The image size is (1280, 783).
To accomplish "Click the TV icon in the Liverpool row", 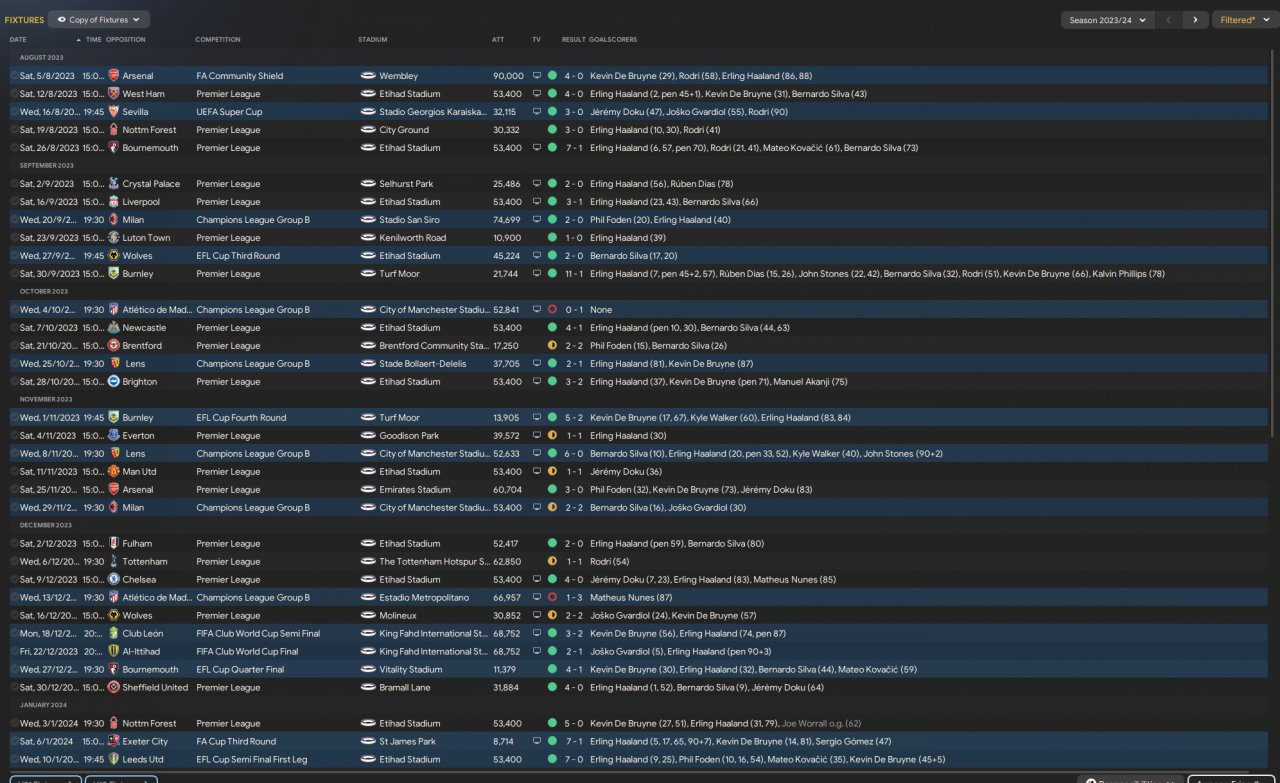I will point(536,202).
